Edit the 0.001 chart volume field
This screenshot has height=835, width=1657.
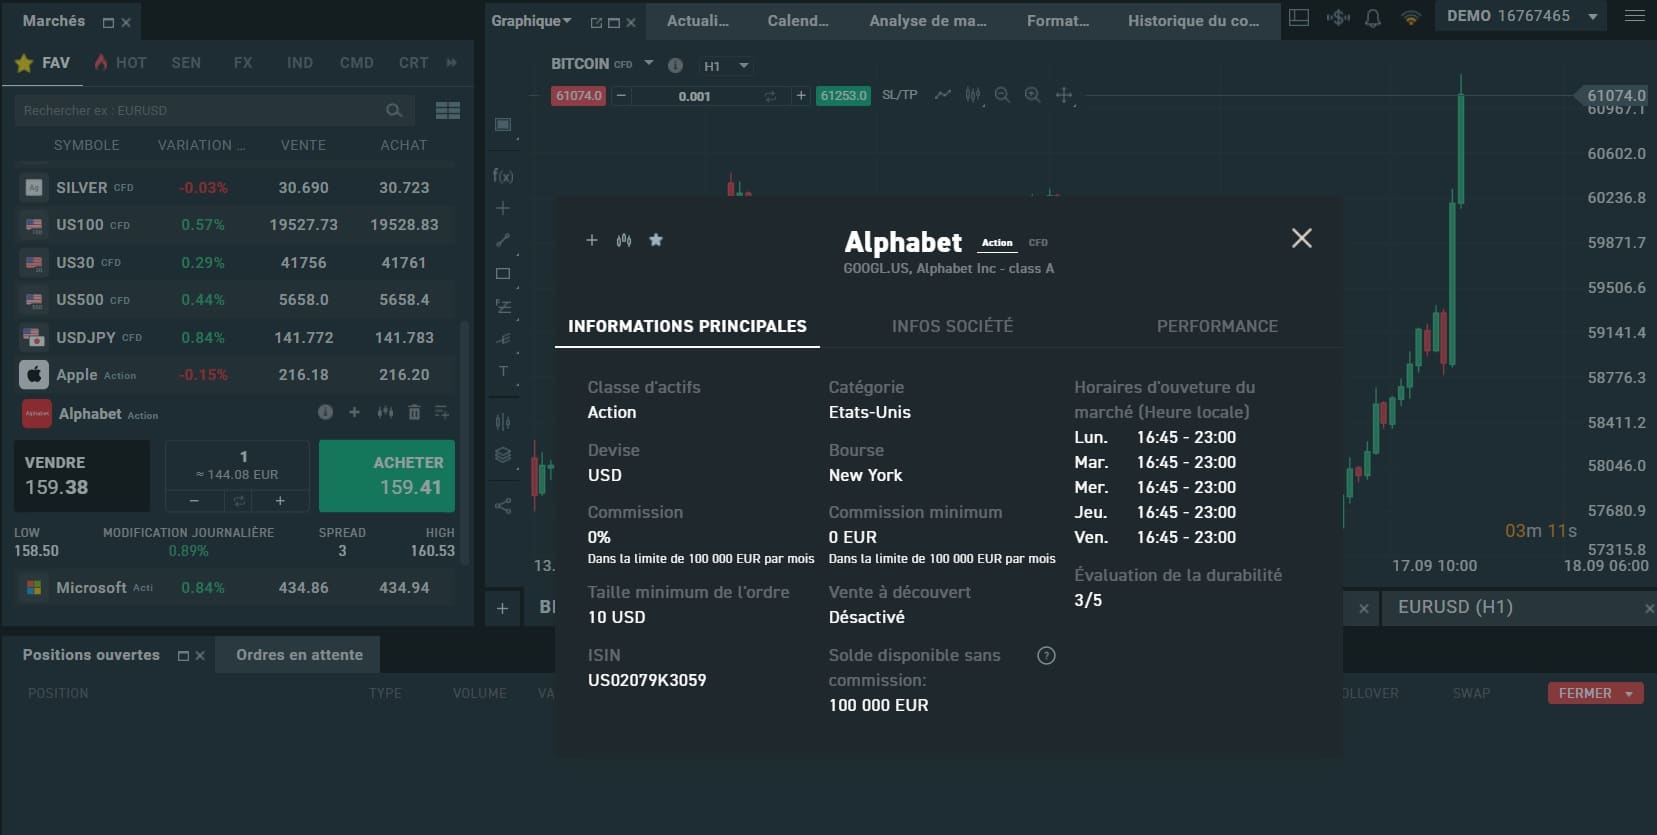point(695,96)
